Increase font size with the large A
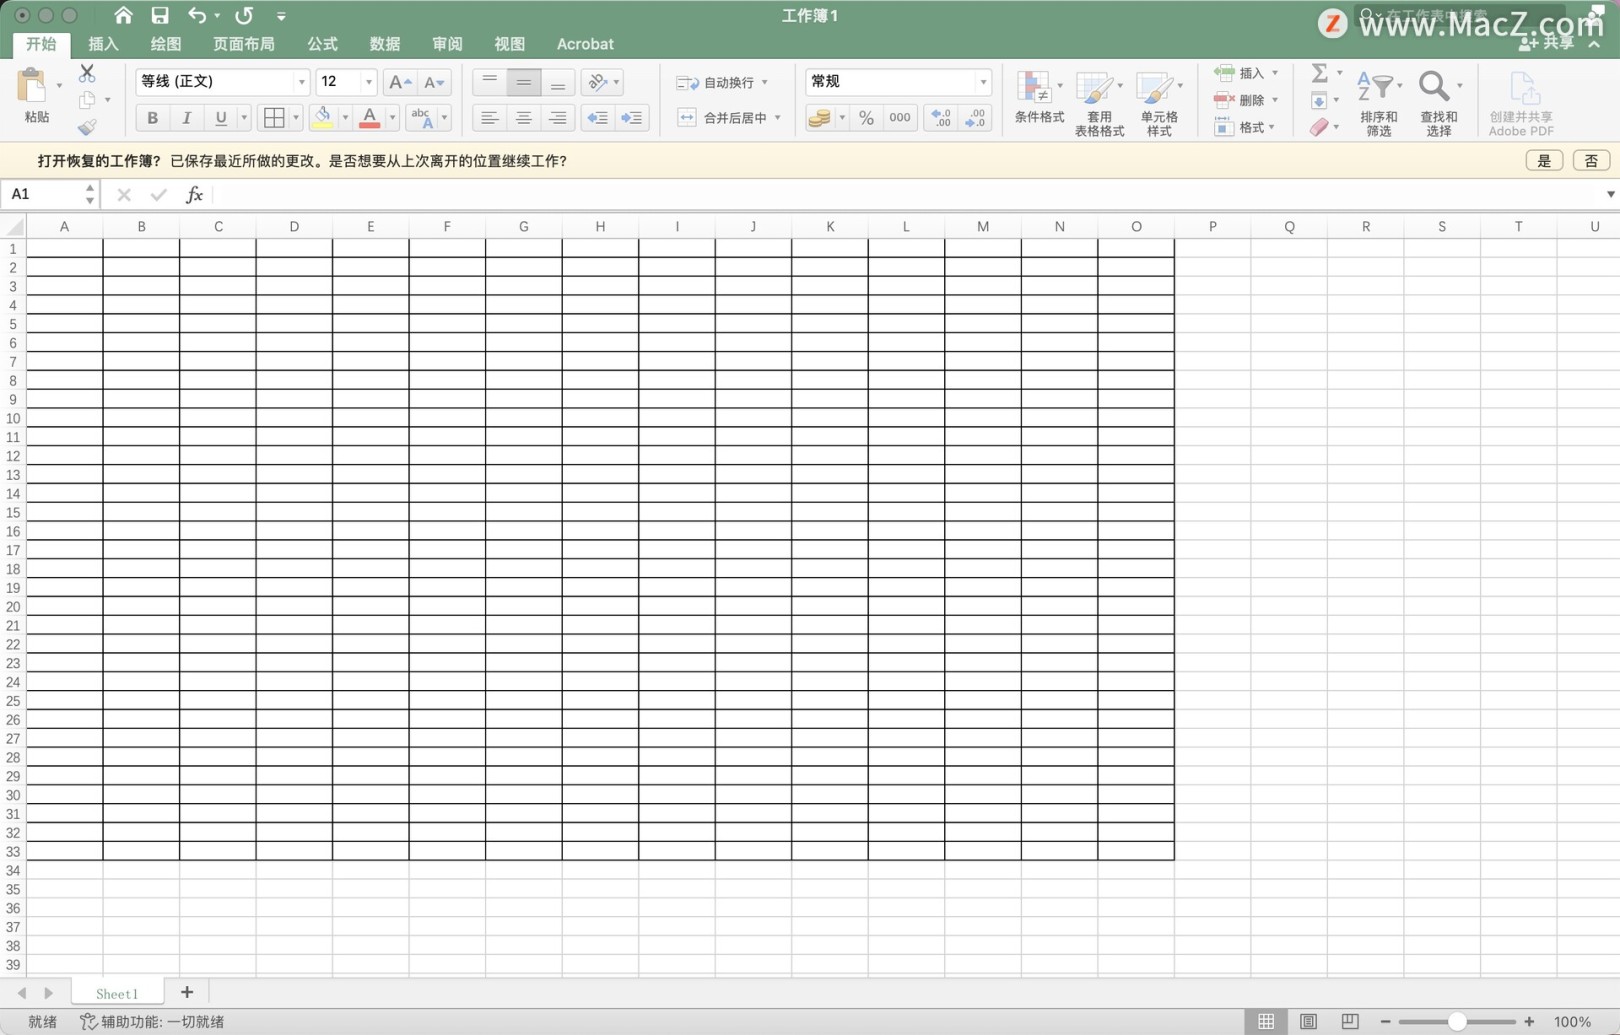The width and height of the screenshot is (1620, 1035). (399, 82)
